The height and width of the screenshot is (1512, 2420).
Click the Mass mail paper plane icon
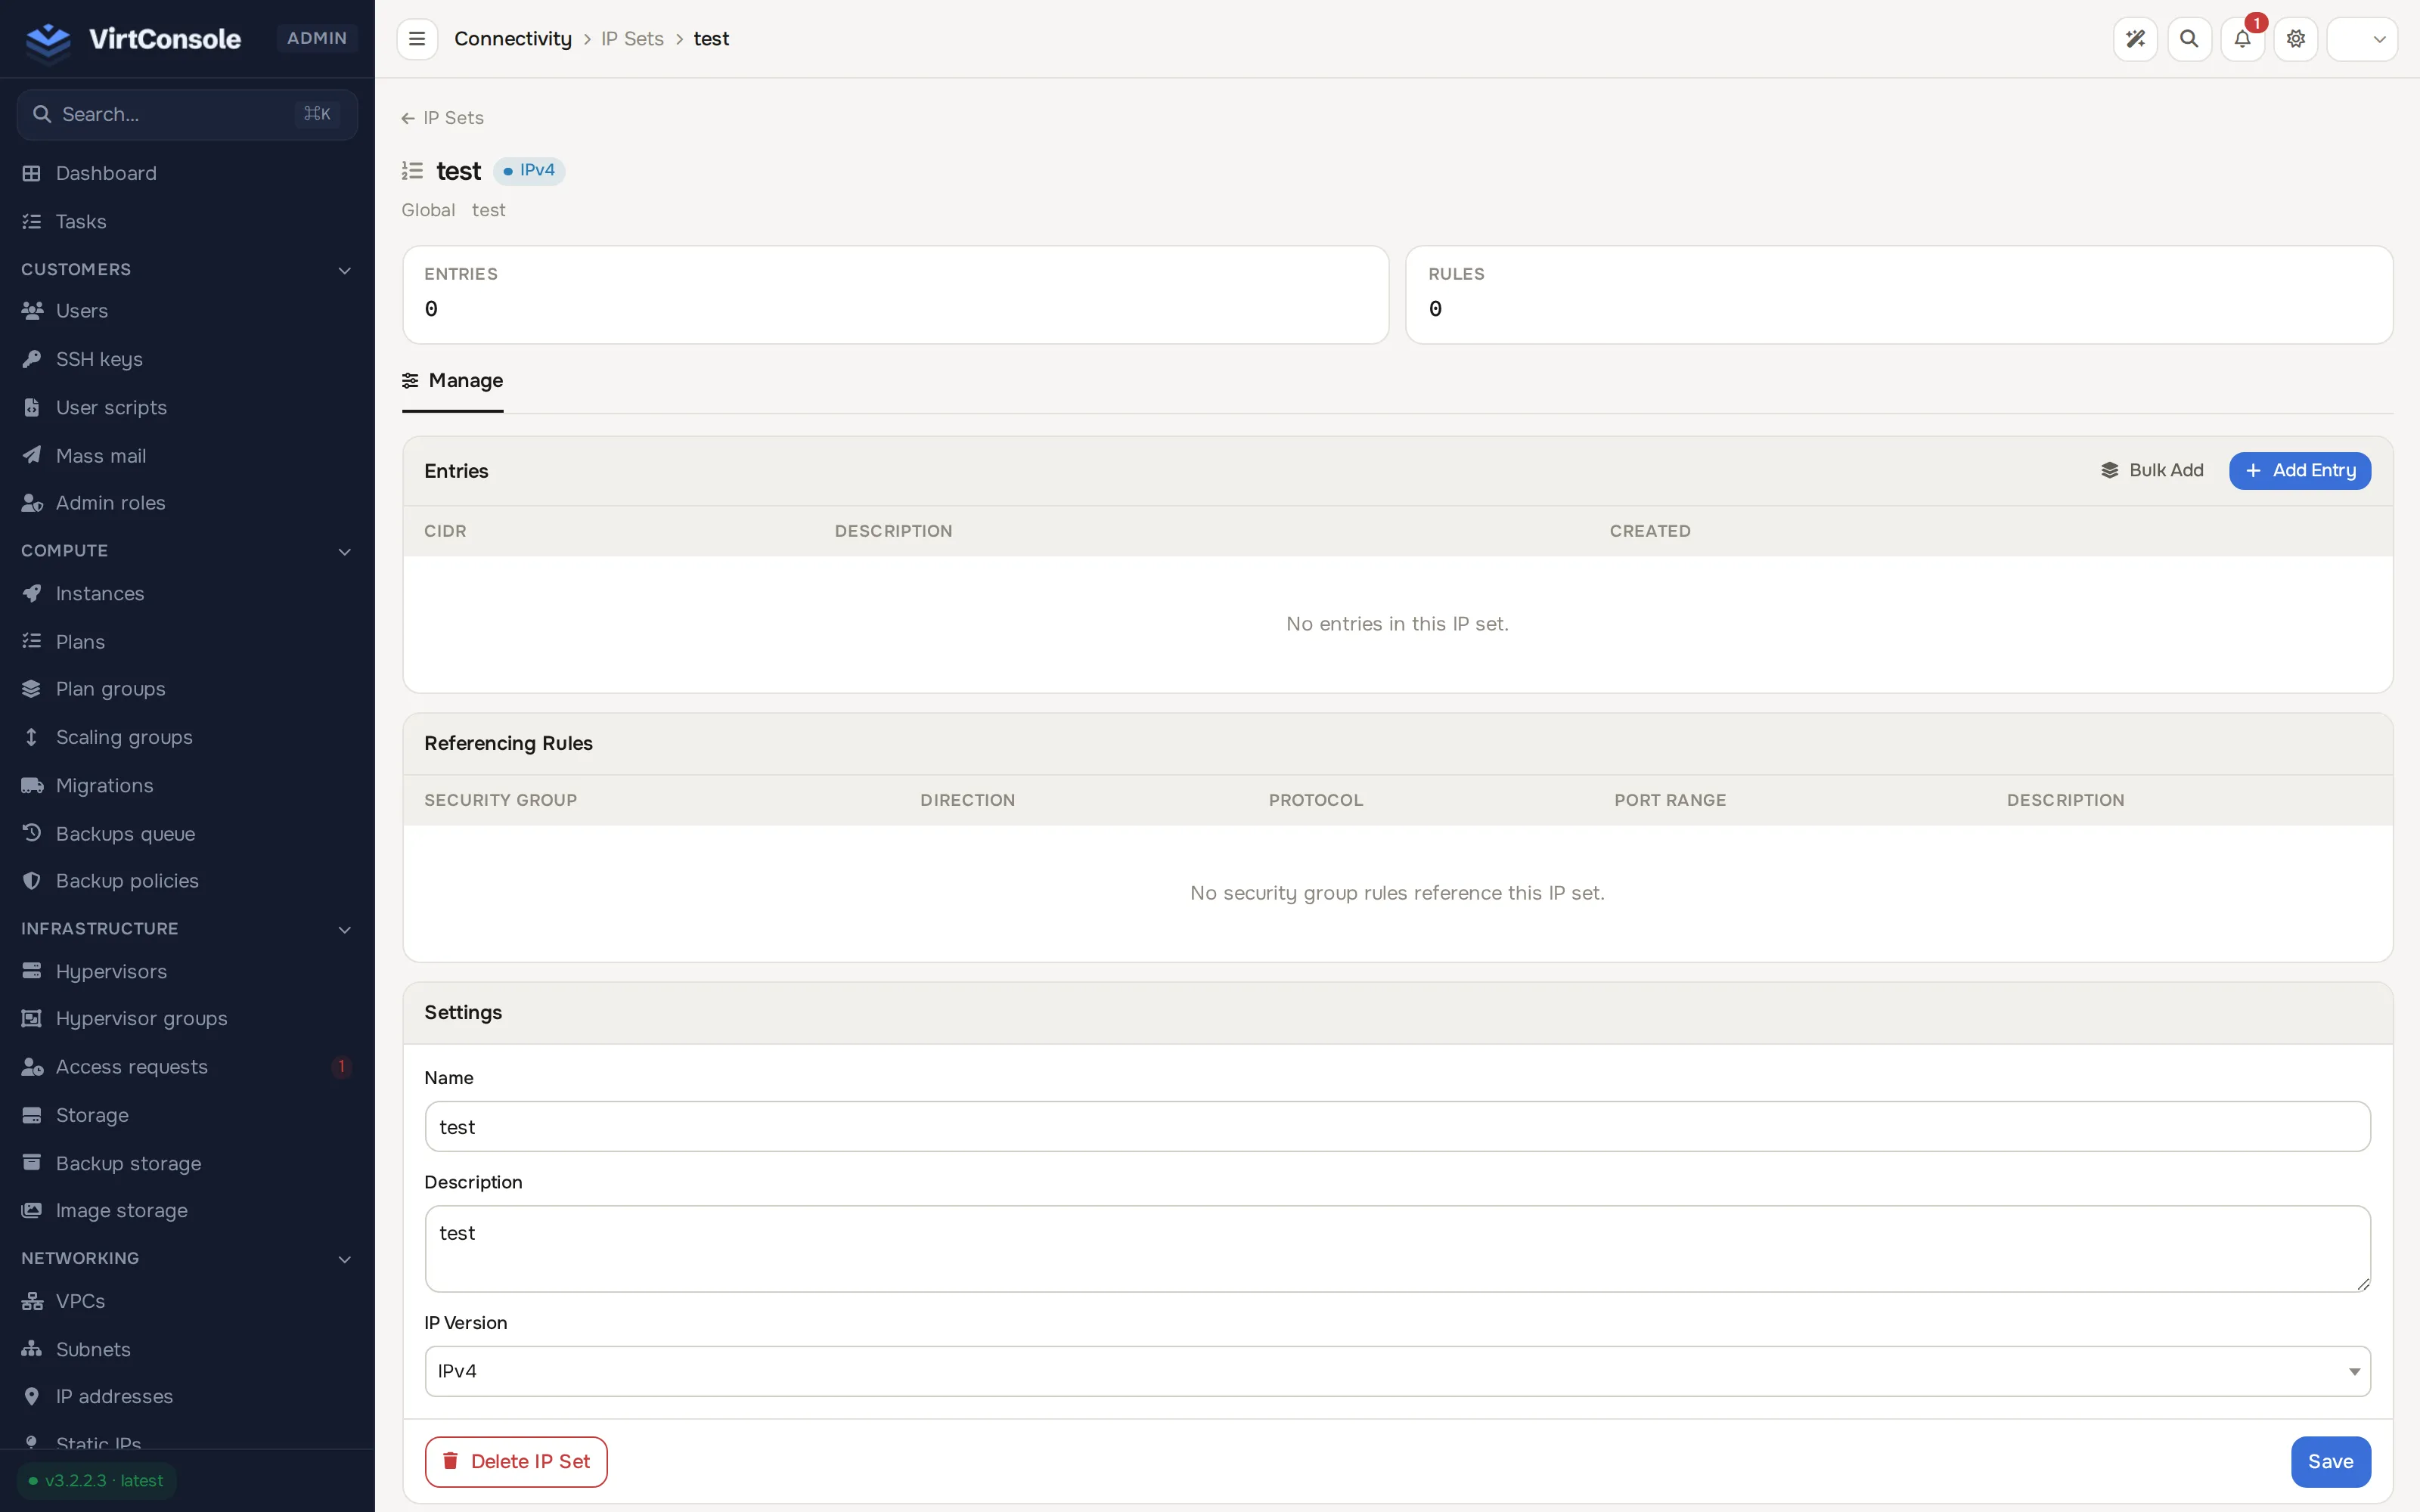pyautogui.click(x=32, y=455)
